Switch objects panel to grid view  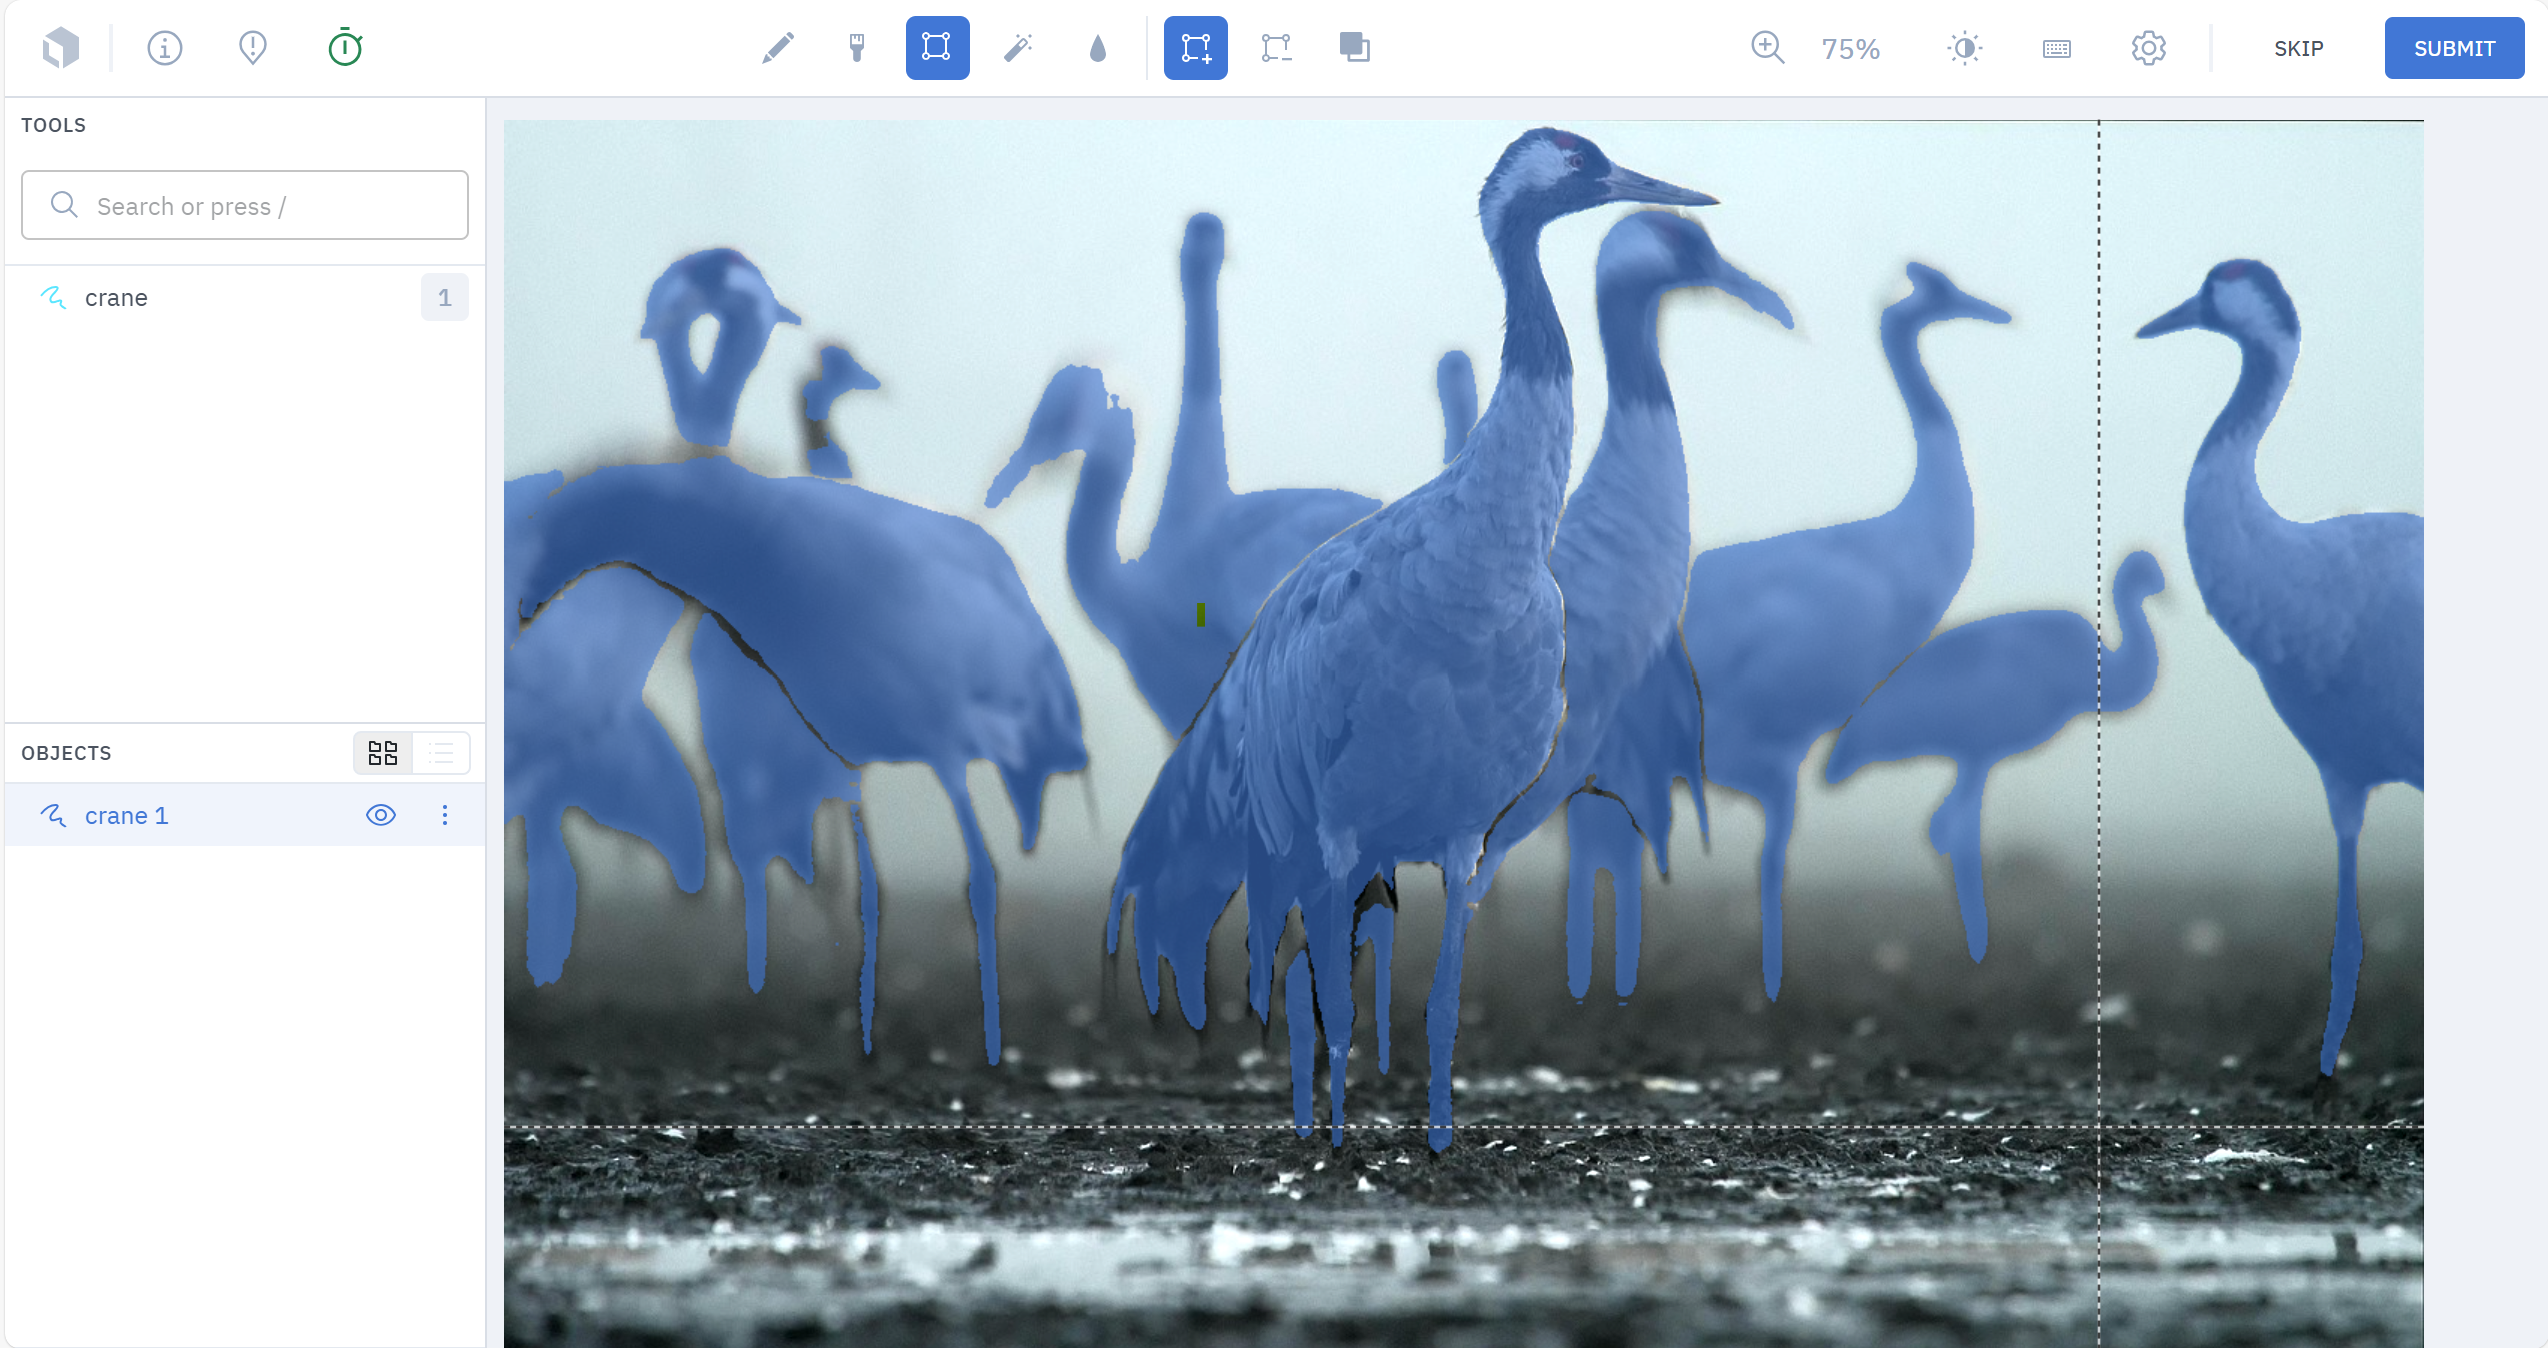383,753
